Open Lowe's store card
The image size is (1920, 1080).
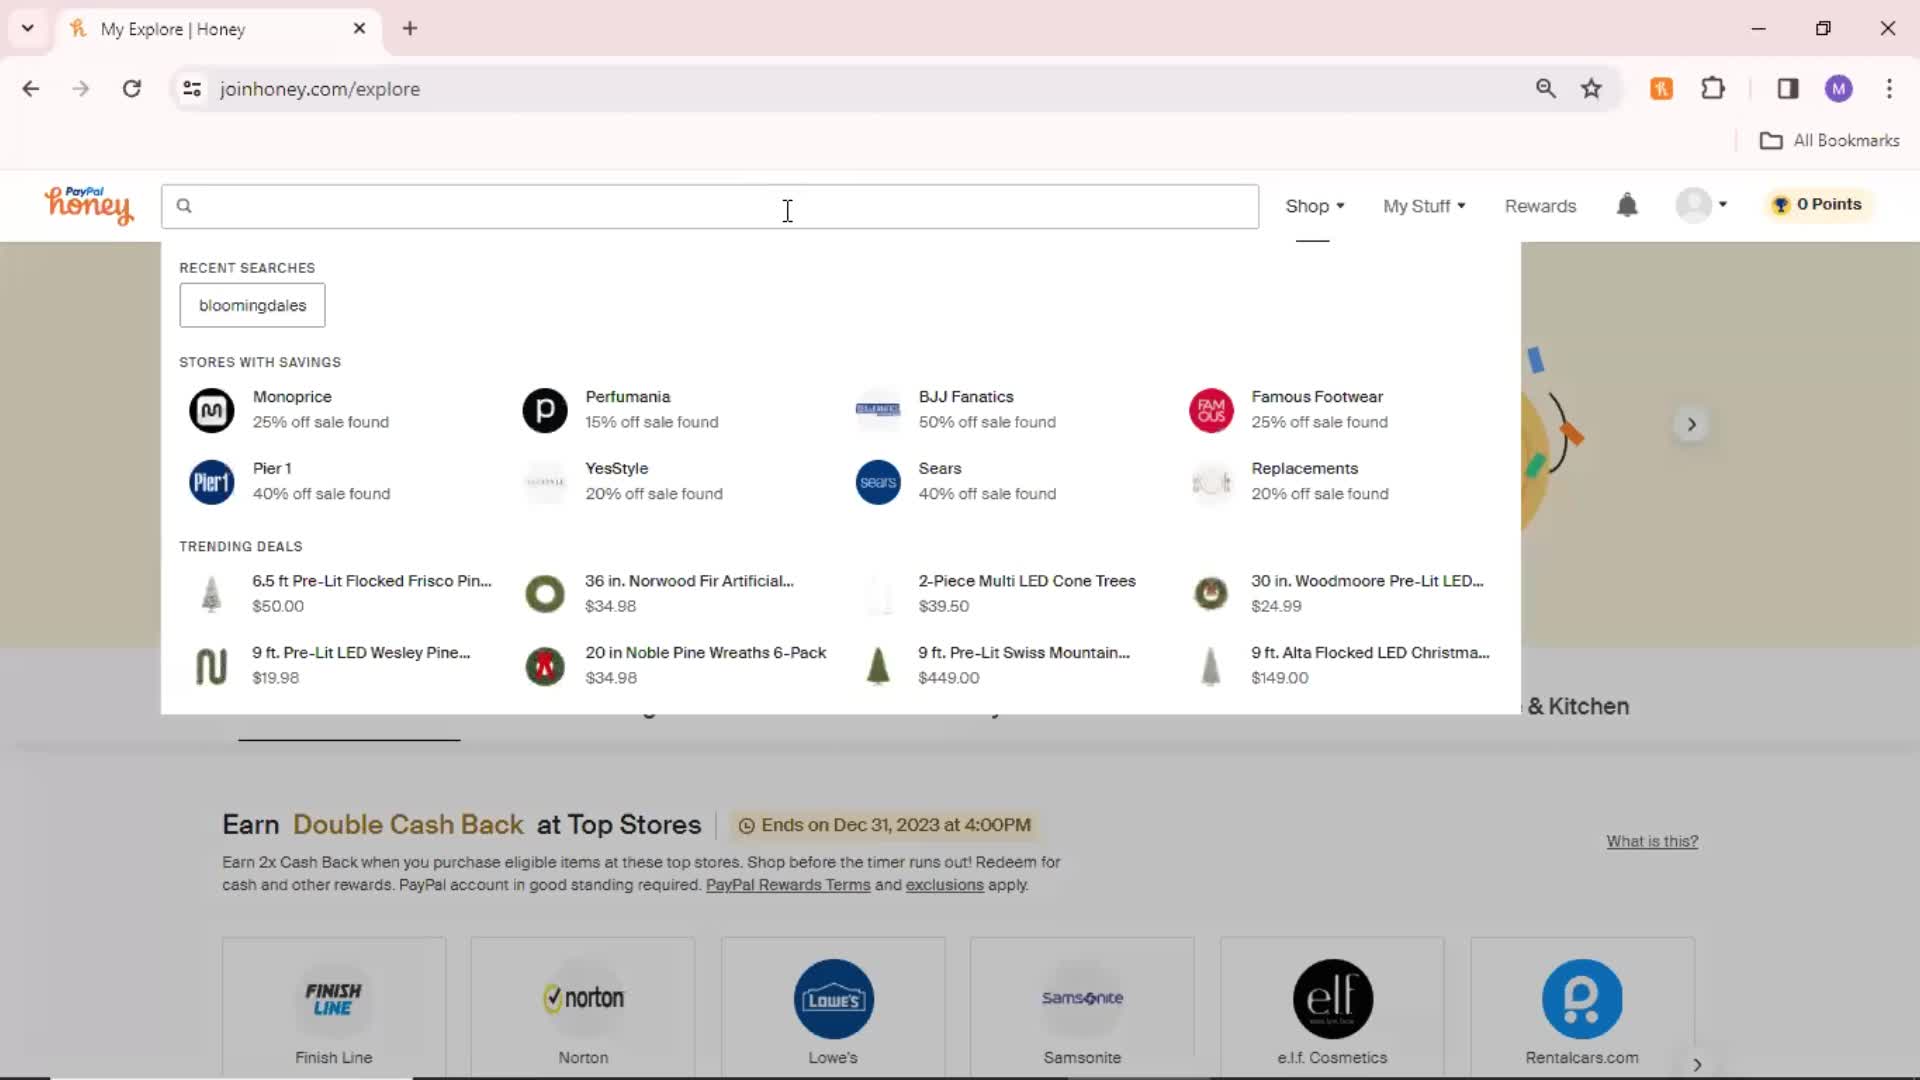833,1008
